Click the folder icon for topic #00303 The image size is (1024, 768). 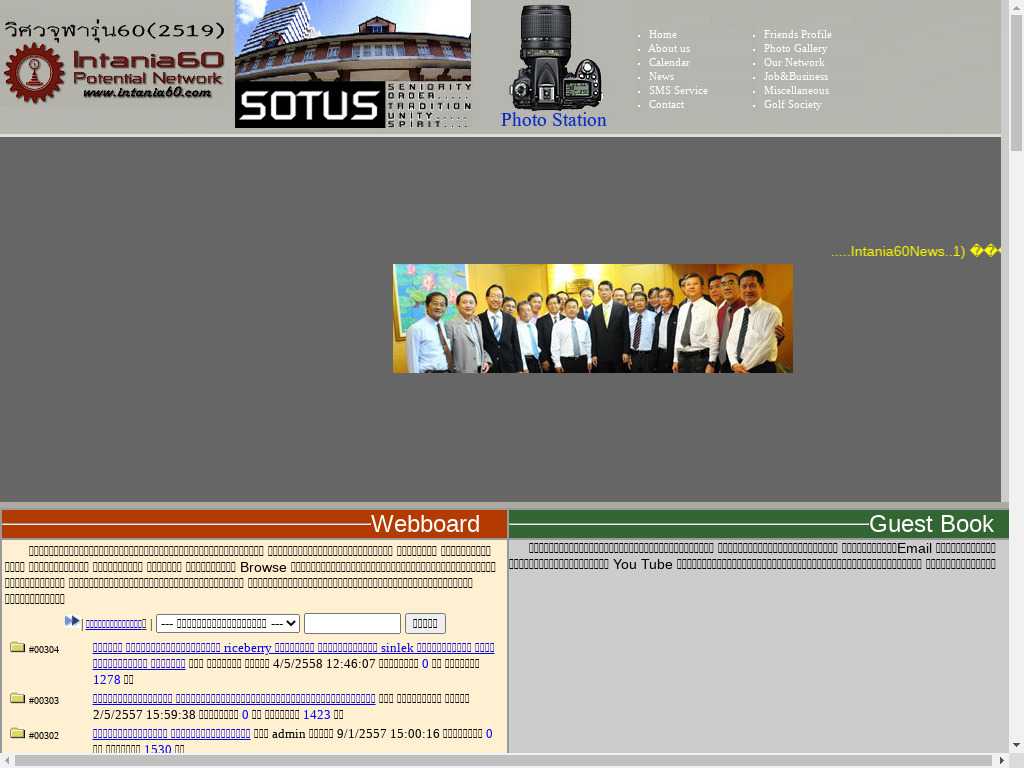point(18,698)
